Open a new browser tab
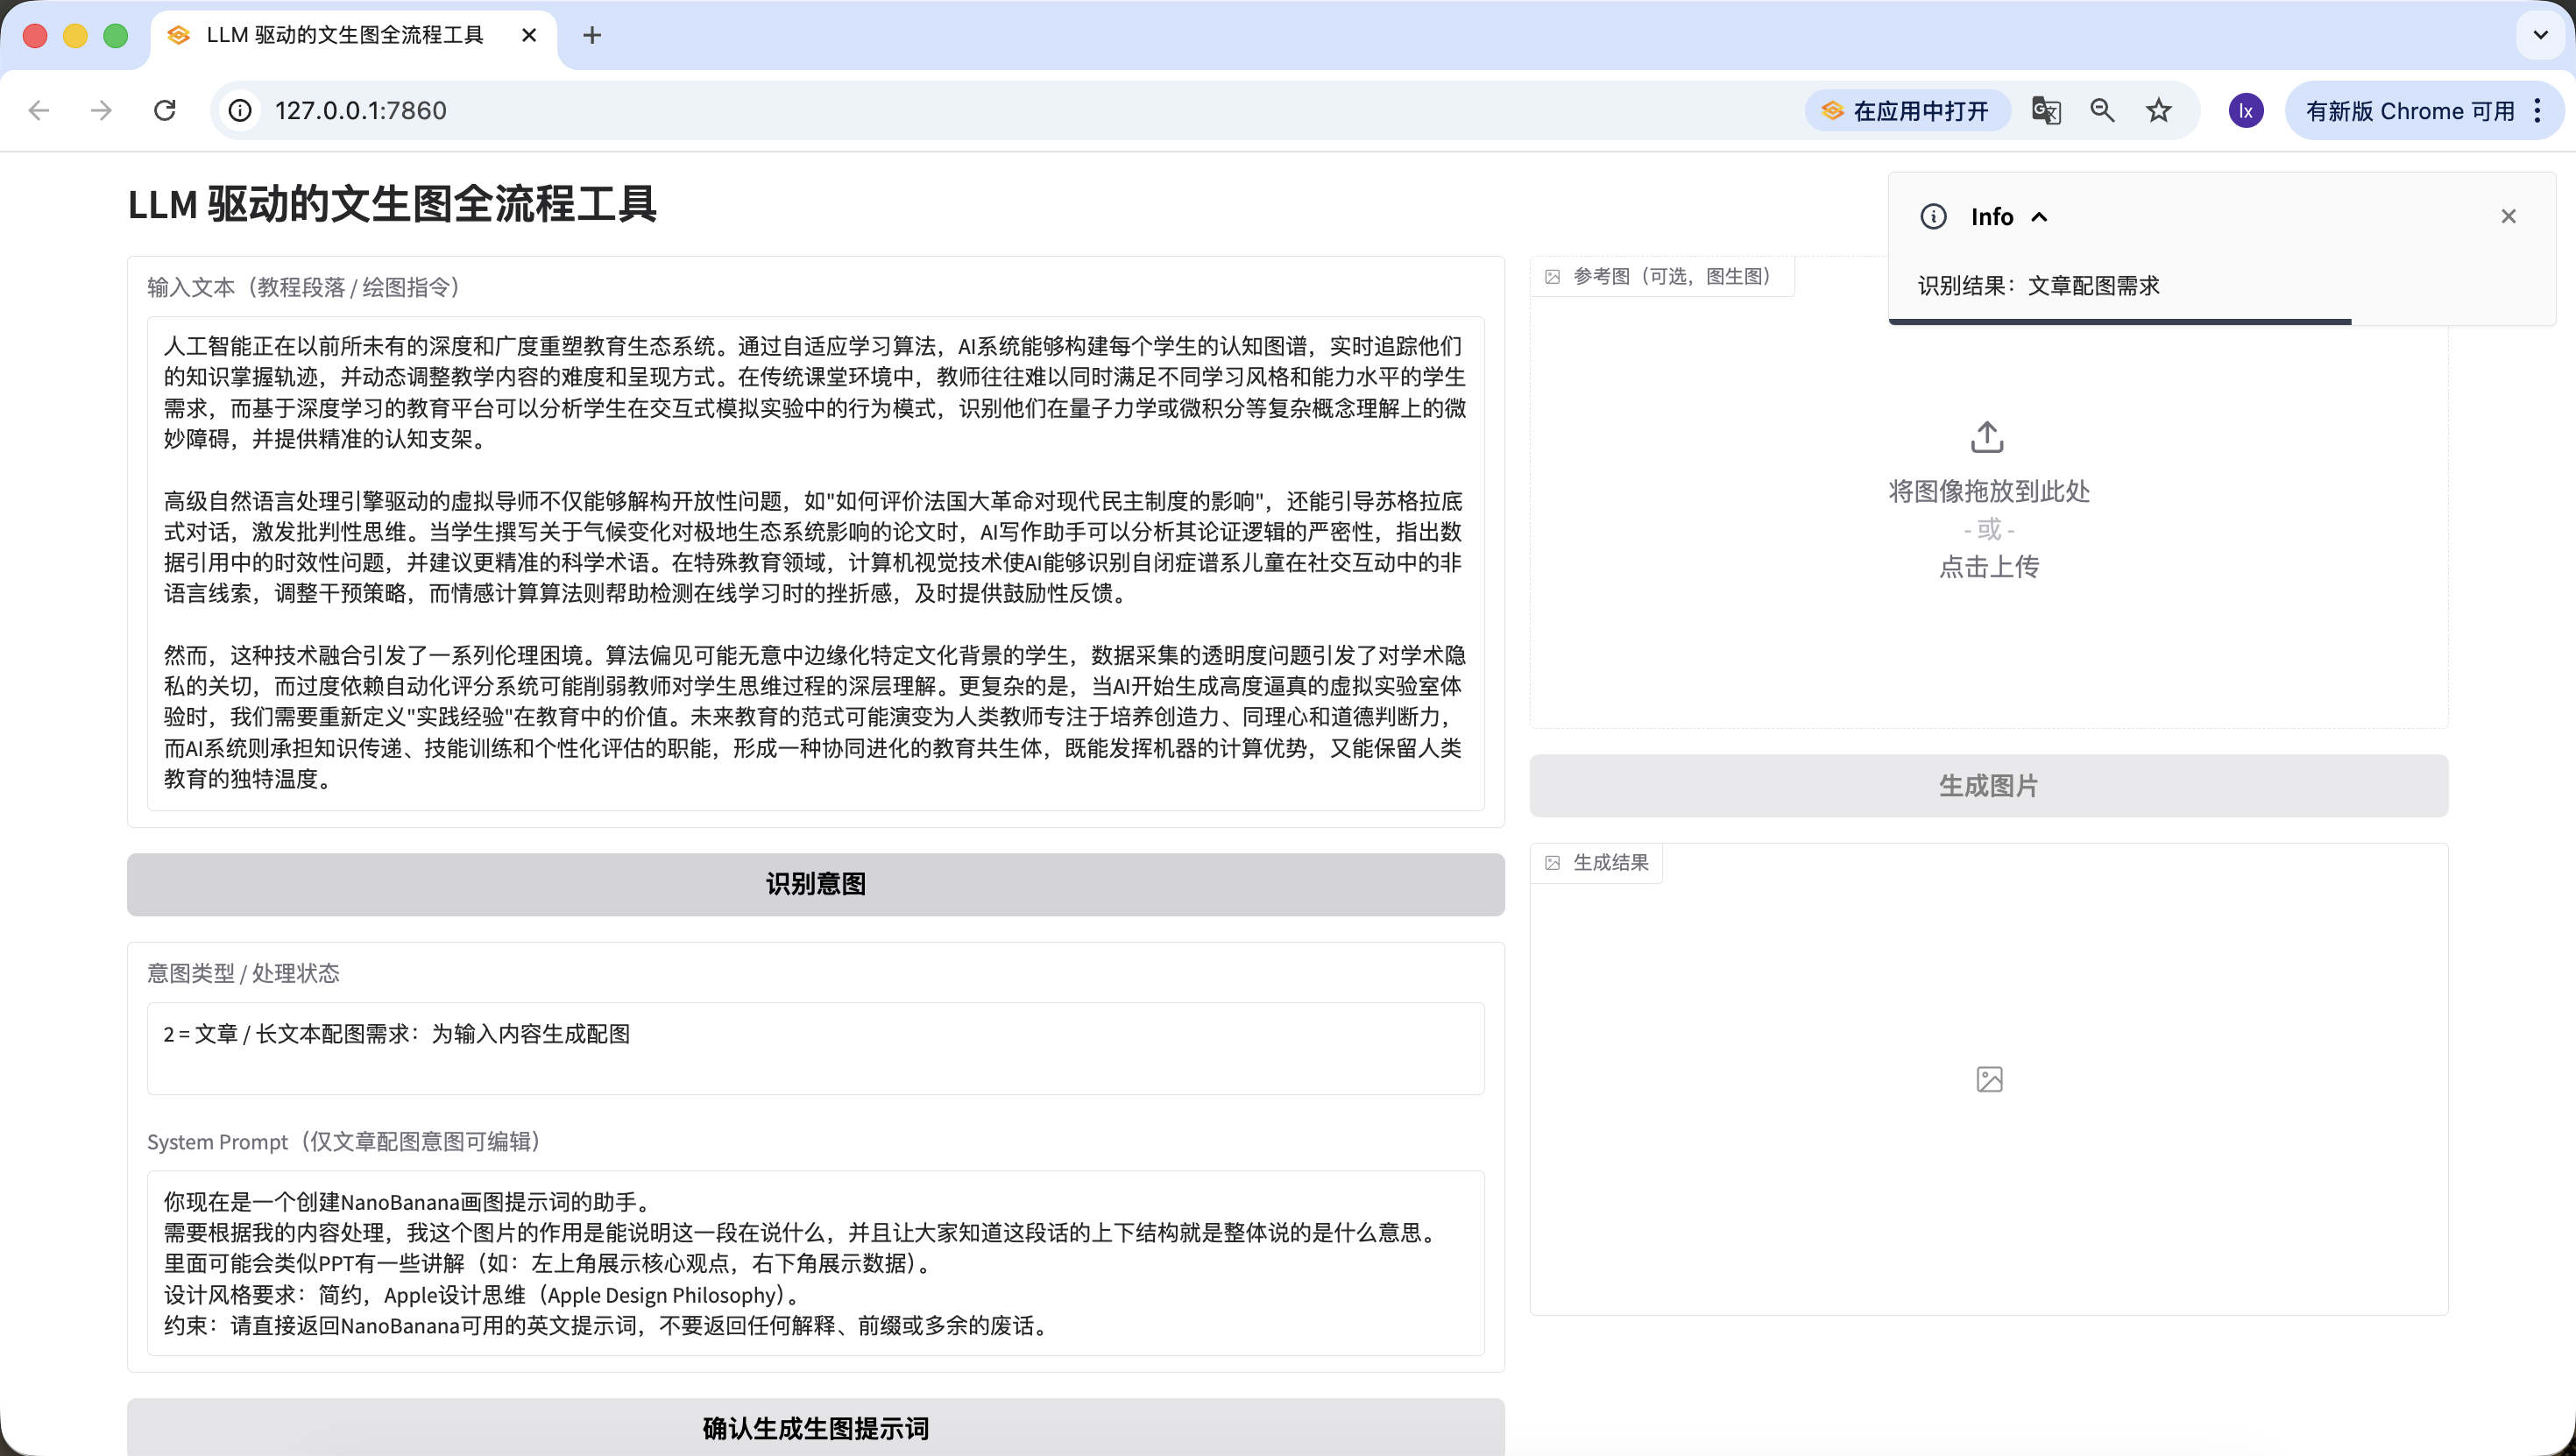 592,35
